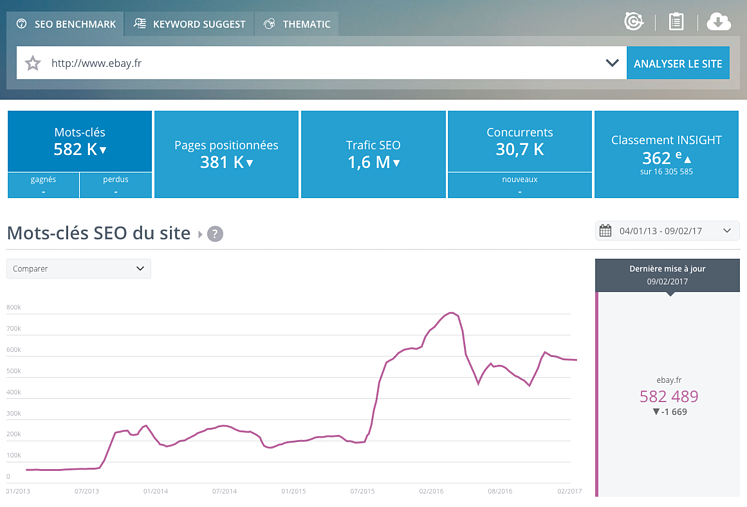Viewport: 747px width, 507px height.
Task: Star the ebay.fr URL as favorite
Action: tap(33, 63)
